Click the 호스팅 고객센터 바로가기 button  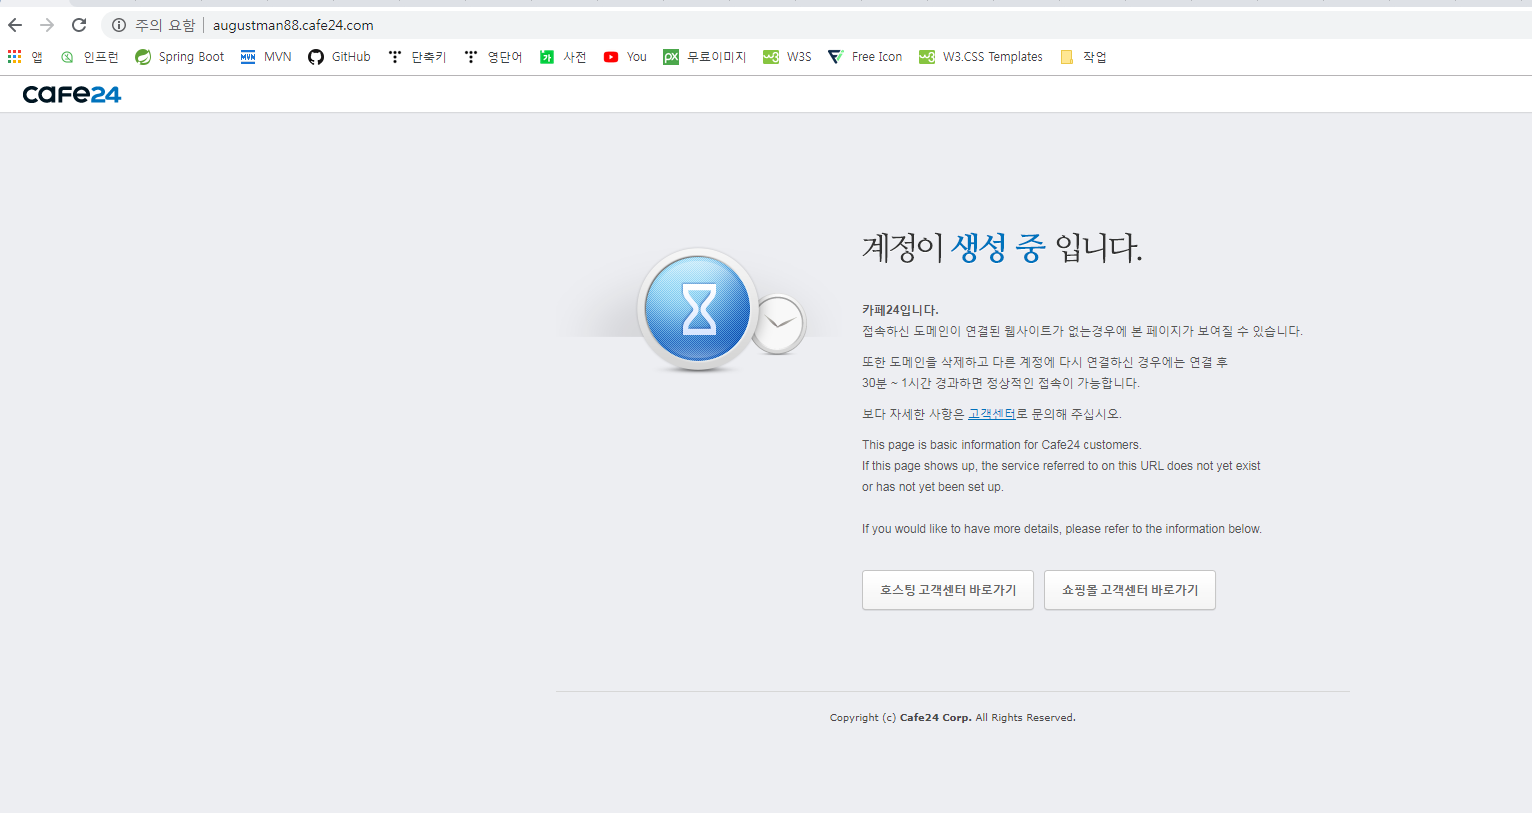click(x=948, y=590)
